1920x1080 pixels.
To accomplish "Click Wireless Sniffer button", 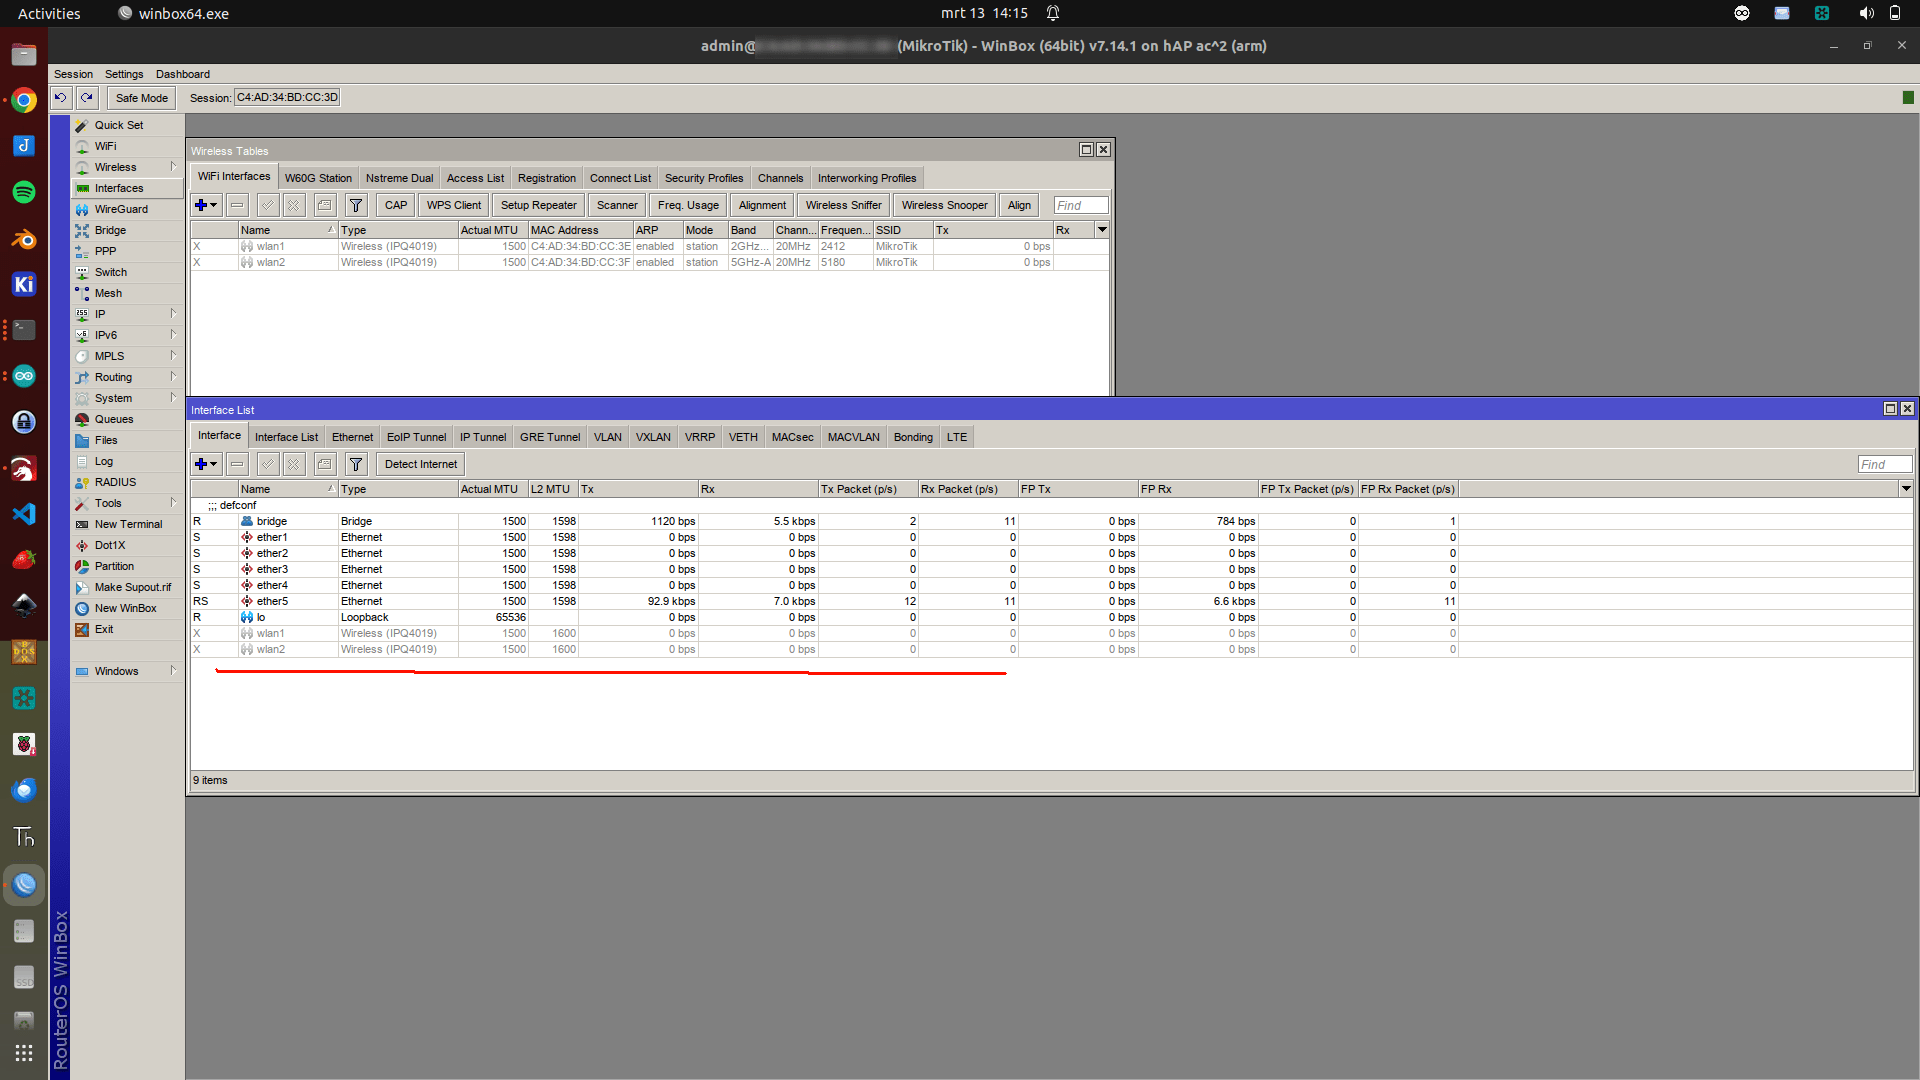I will click(844, 205).
